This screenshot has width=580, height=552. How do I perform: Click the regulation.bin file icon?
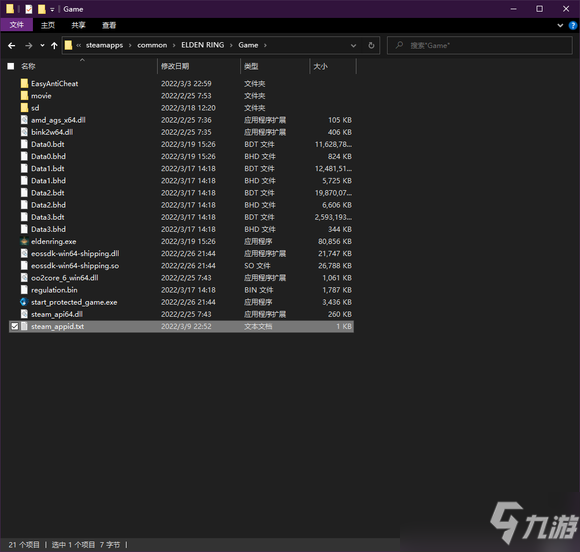24,290
